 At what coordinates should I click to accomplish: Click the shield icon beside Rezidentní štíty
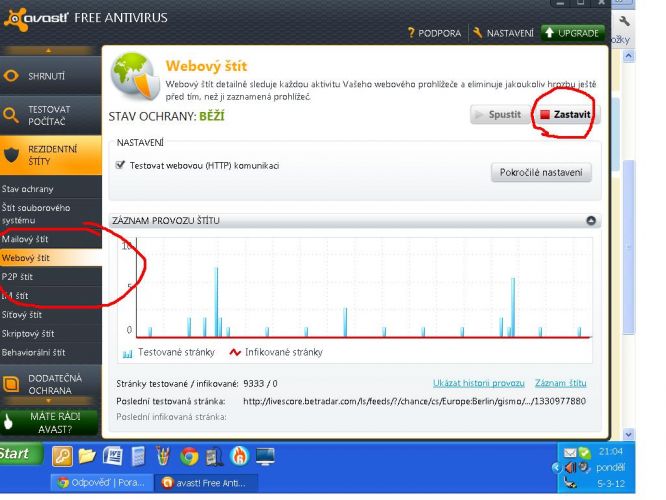click(11, 155)
